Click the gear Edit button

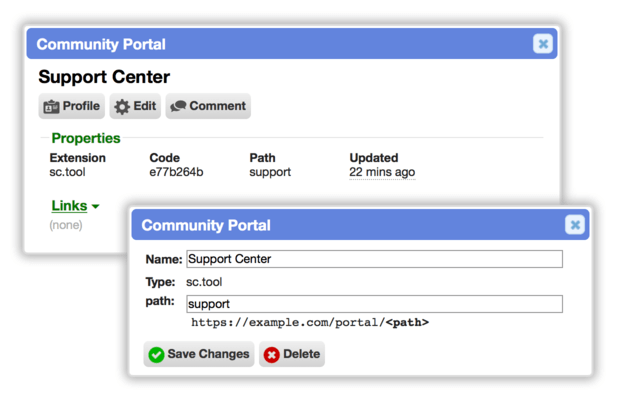pyautogui.click(x=135, y=106)
